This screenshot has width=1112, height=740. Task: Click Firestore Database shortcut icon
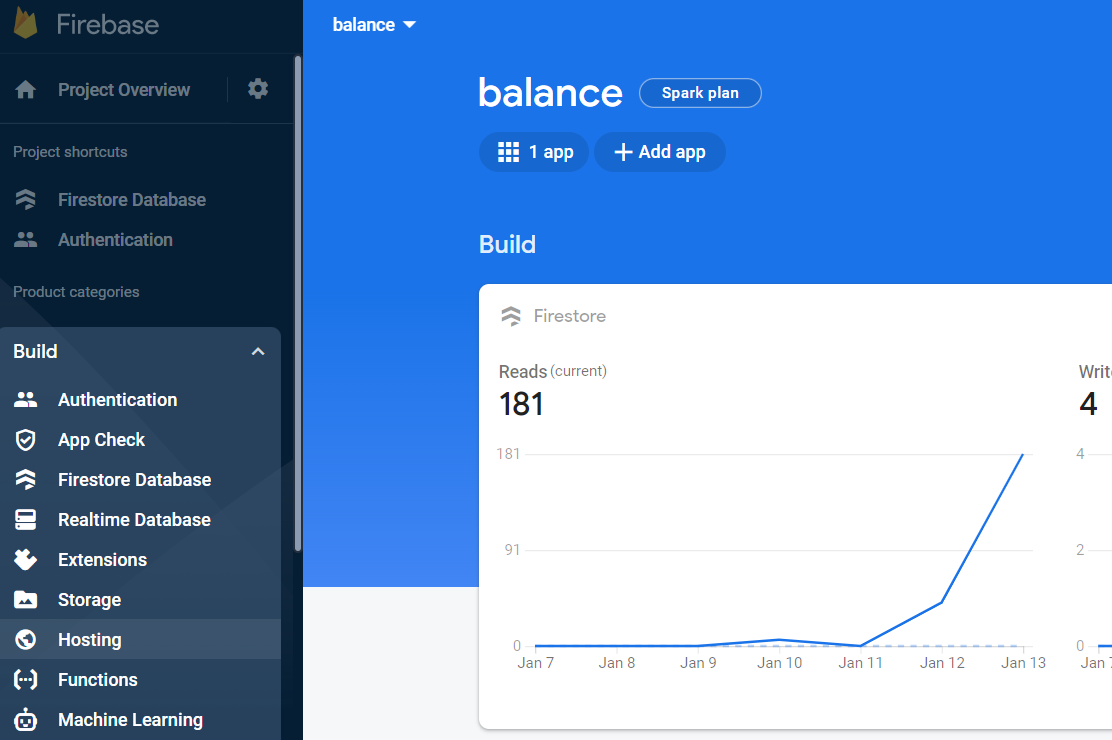26,199
